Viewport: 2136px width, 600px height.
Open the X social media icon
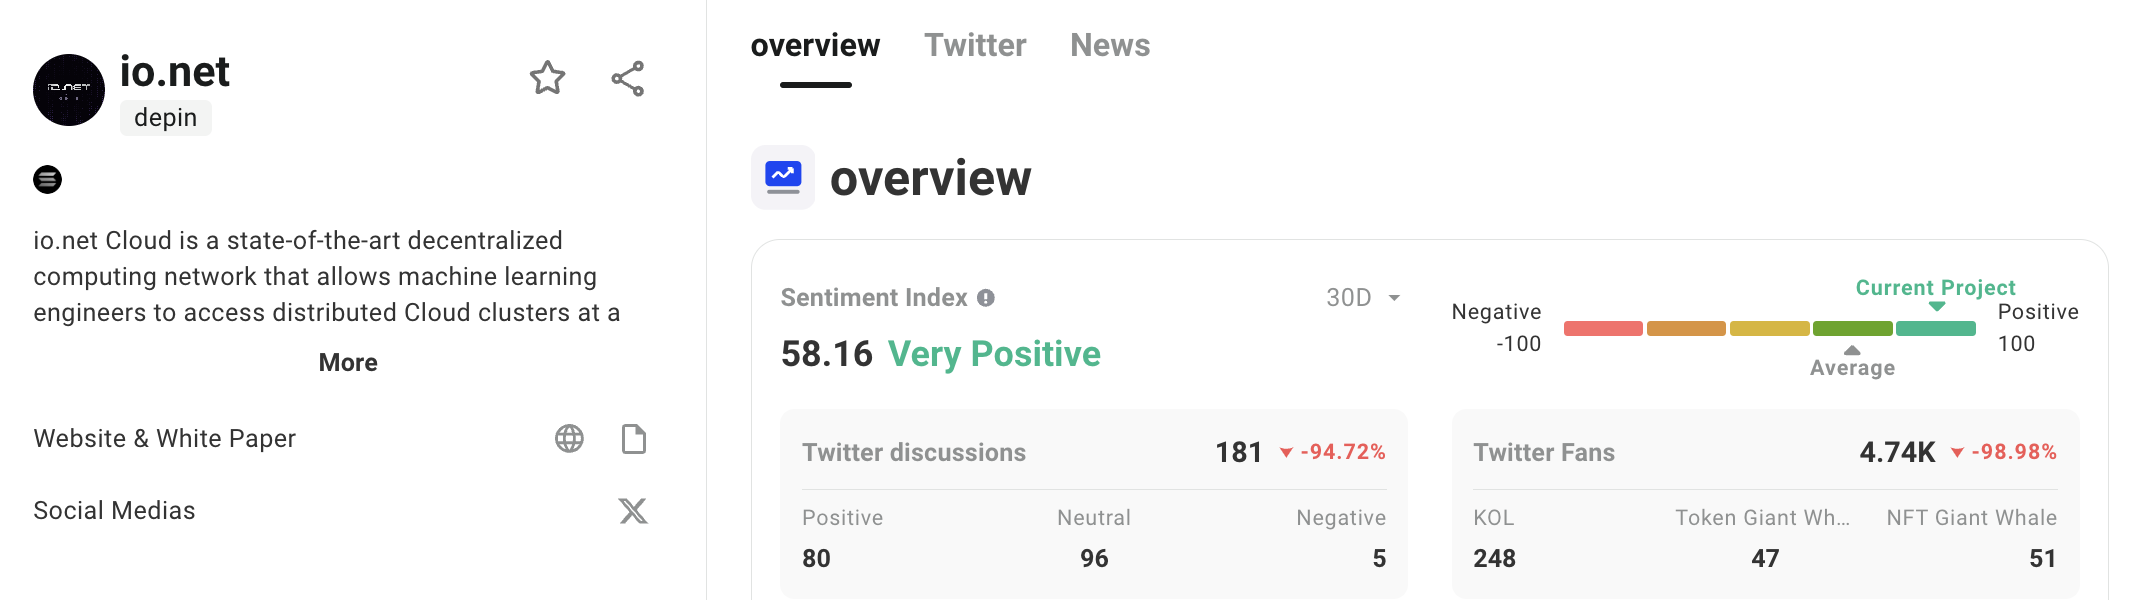click(633, 511)
